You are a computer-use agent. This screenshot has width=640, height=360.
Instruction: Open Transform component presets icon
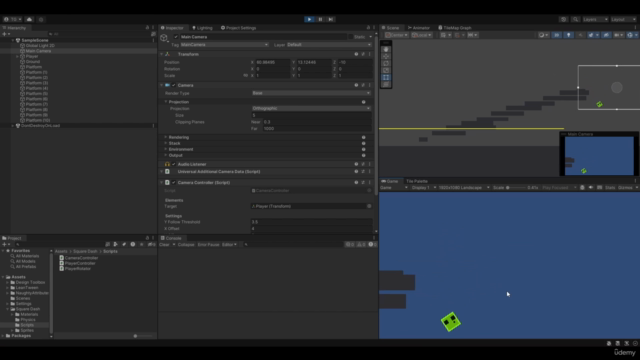click(x=363, y=54)
